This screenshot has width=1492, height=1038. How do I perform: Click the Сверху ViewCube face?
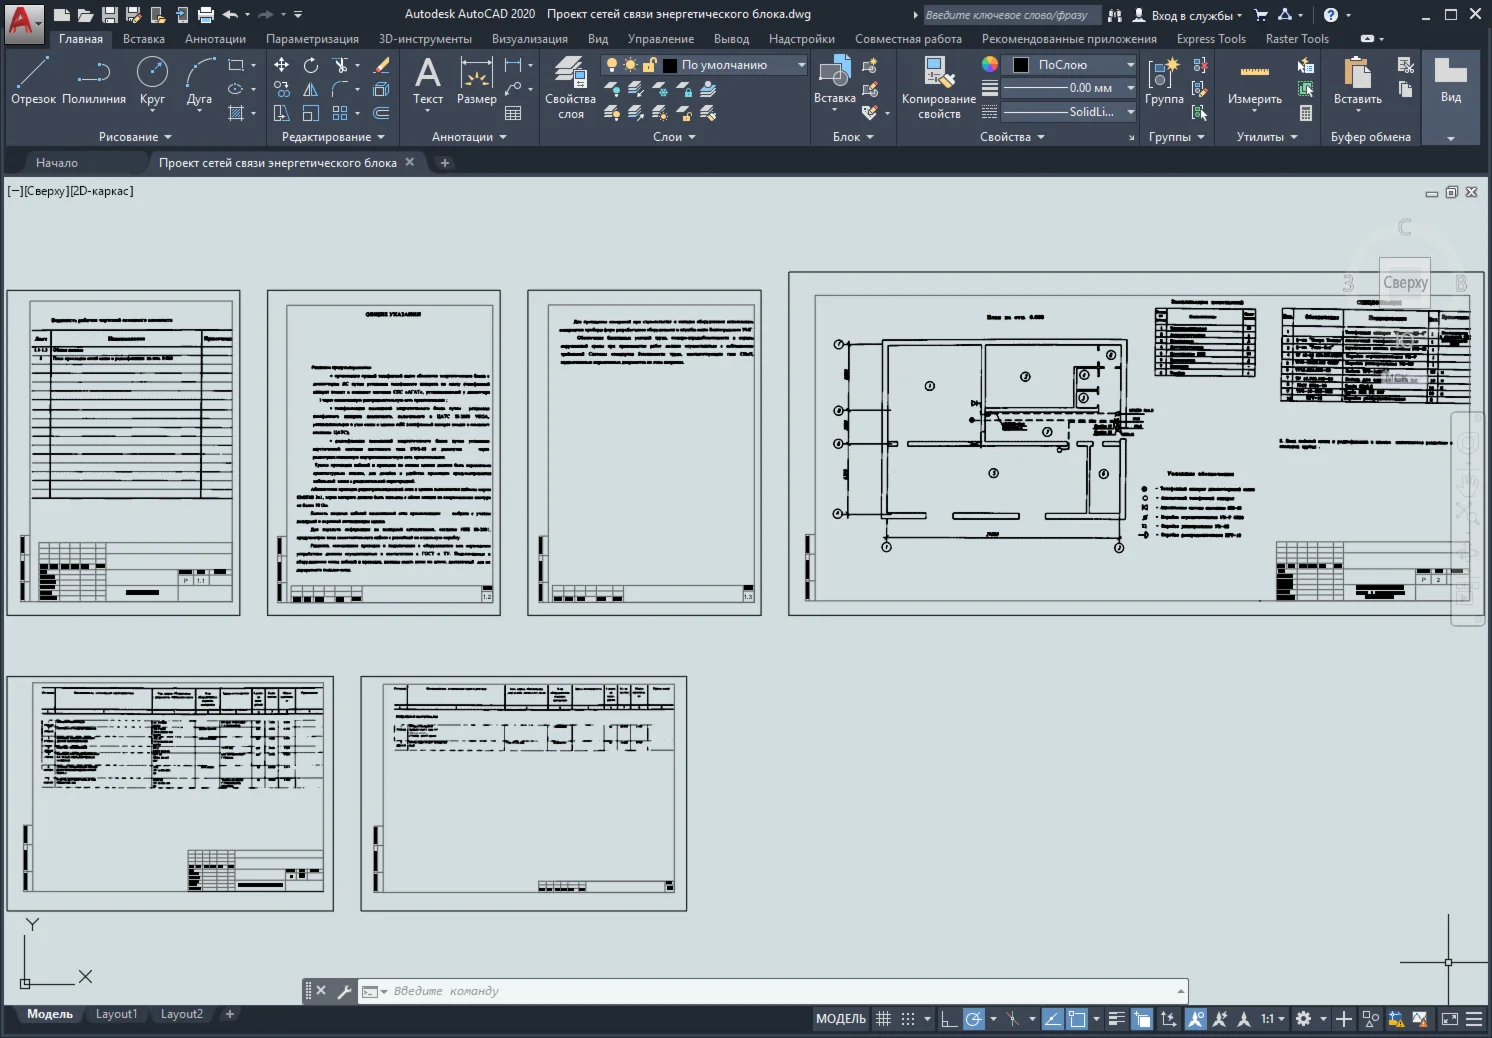[1405, 283]
